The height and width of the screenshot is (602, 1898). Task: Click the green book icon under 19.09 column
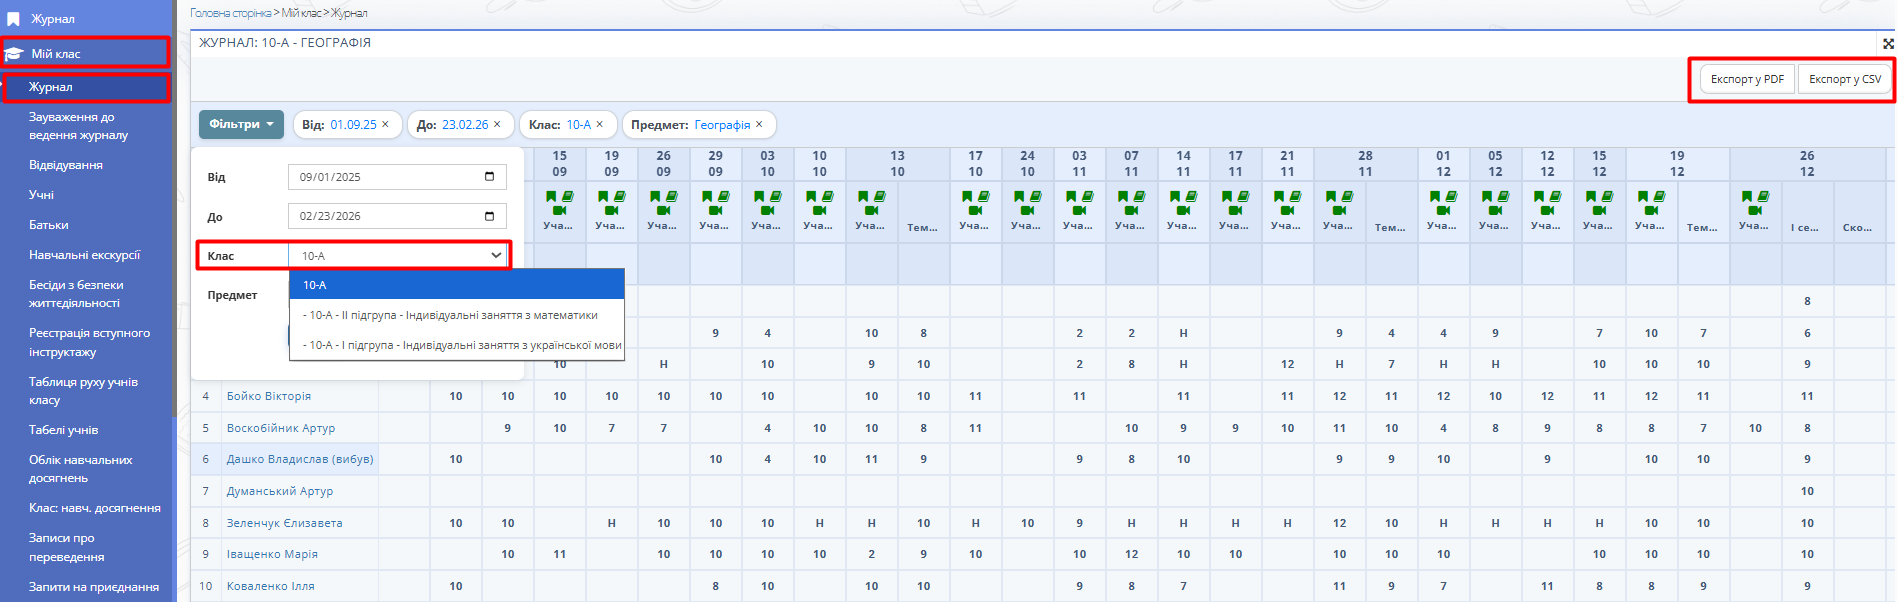point(619,197)
